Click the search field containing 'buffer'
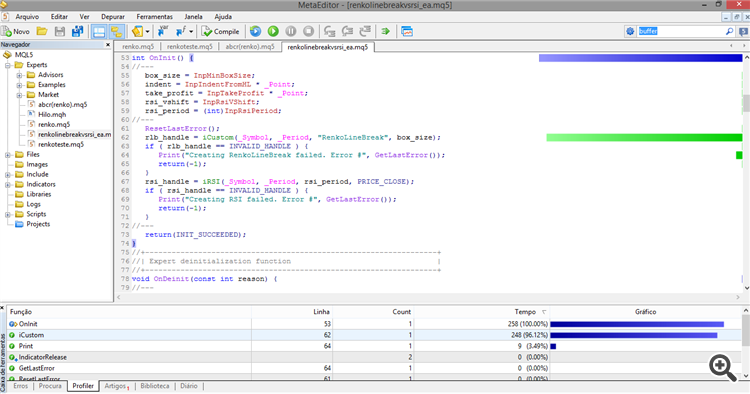 [x=682, y=32]
